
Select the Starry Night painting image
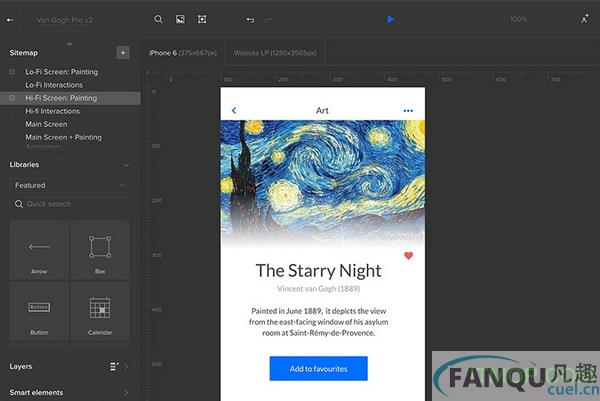pyautogui.click(x=323, y=184)
